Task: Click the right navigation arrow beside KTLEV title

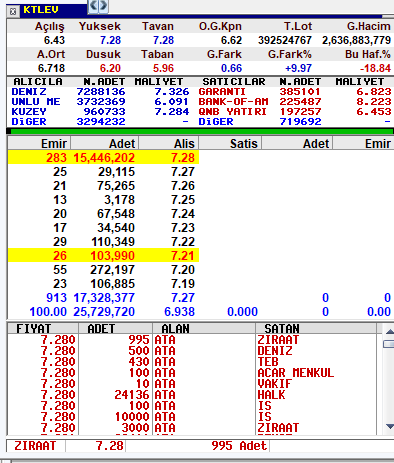Action: (103, 6)
